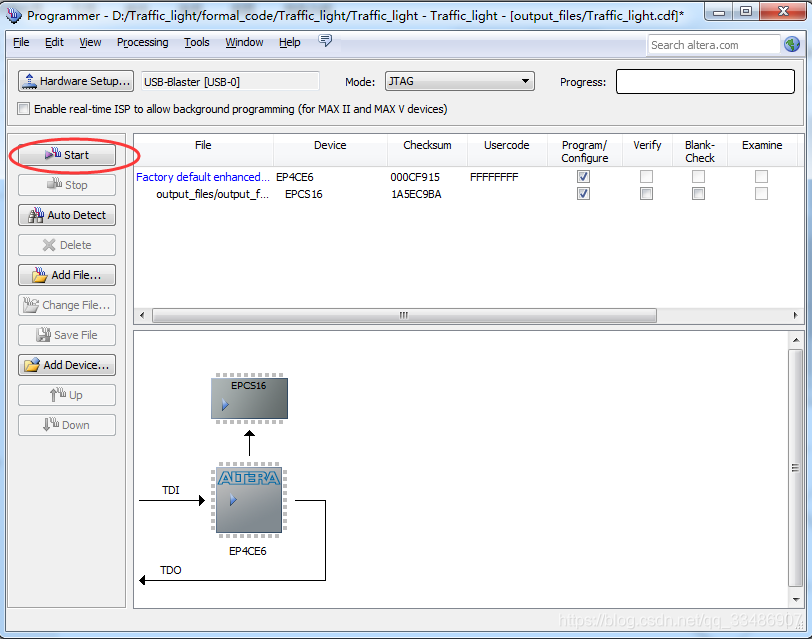Click the EP4CE6 device cell in table
The height and width of the screenshot is (639, 812).
click(x=295, y=177)
